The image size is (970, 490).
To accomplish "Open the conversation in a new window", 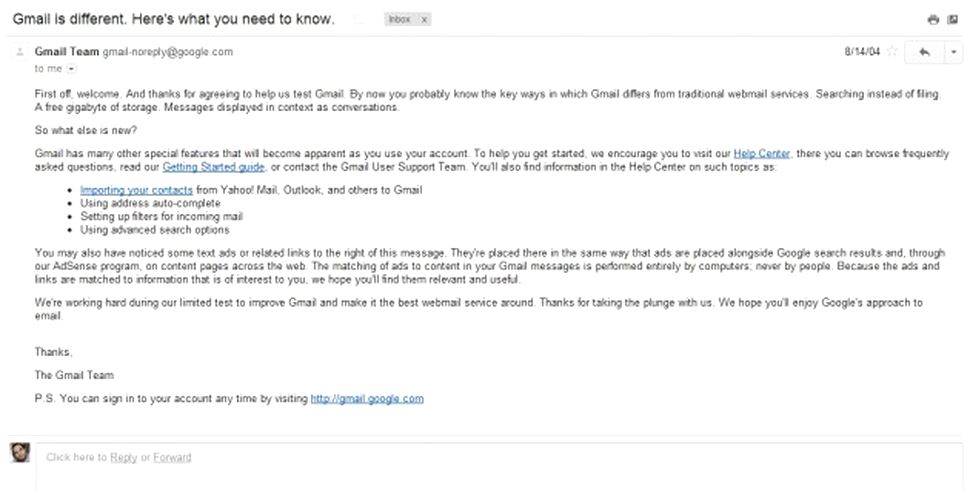I will point(951,20).
